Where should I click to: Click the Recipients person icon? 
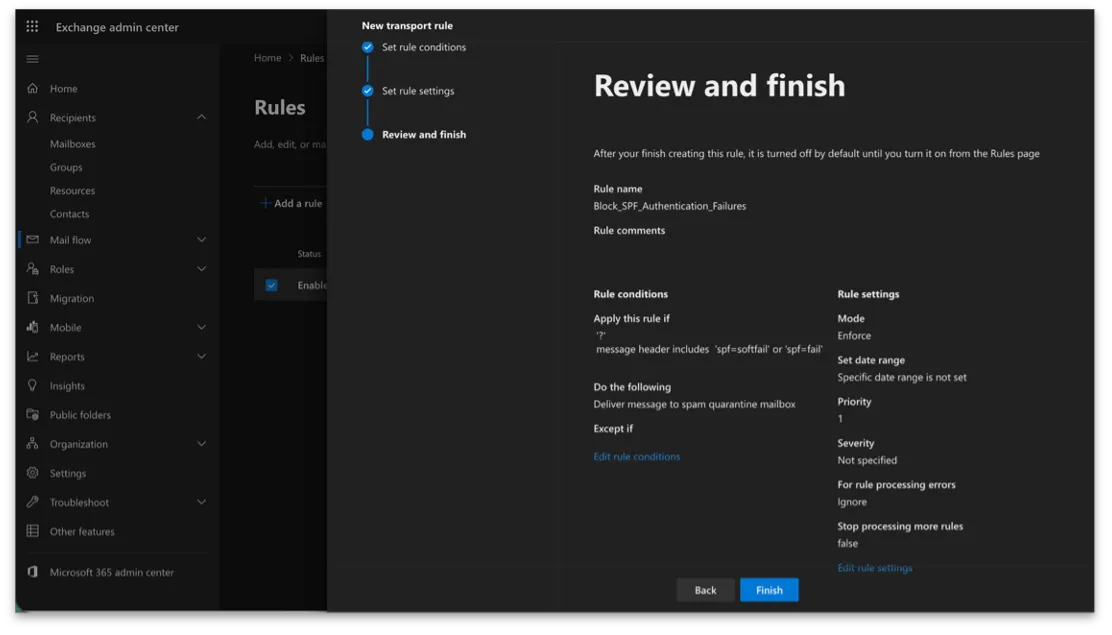[33, 117]
